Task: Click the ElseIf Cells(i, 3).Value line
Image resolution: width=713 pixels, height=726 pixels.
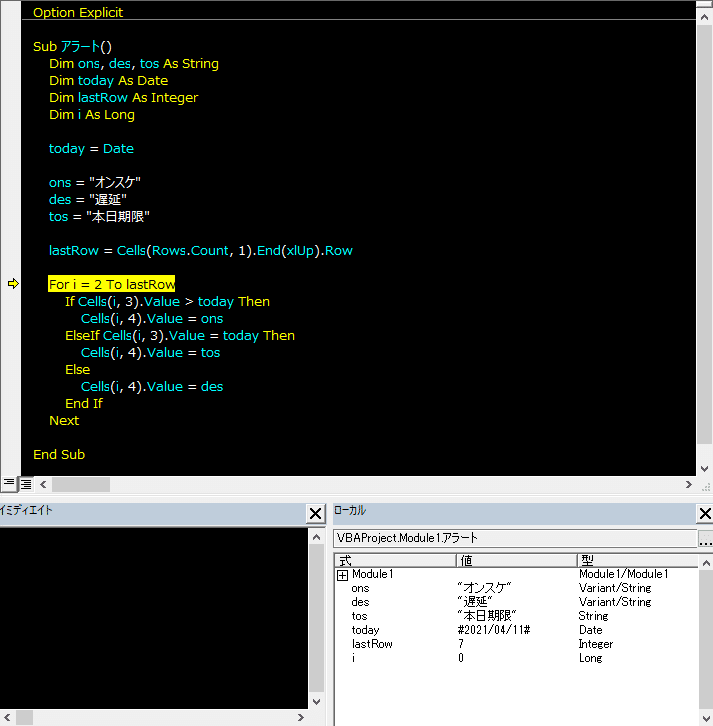Action: click(x=180, y=336)
